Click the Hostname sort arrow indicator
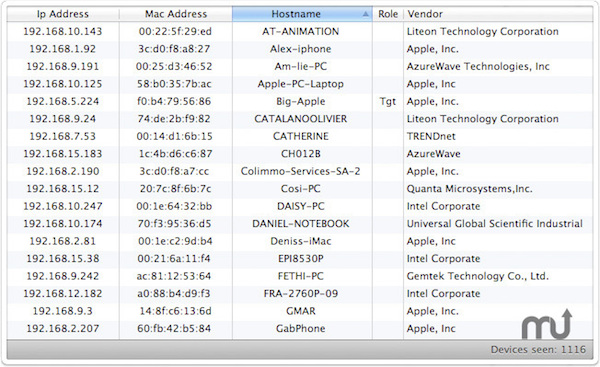This screenshot has height=367, width=600. [365, 14]
